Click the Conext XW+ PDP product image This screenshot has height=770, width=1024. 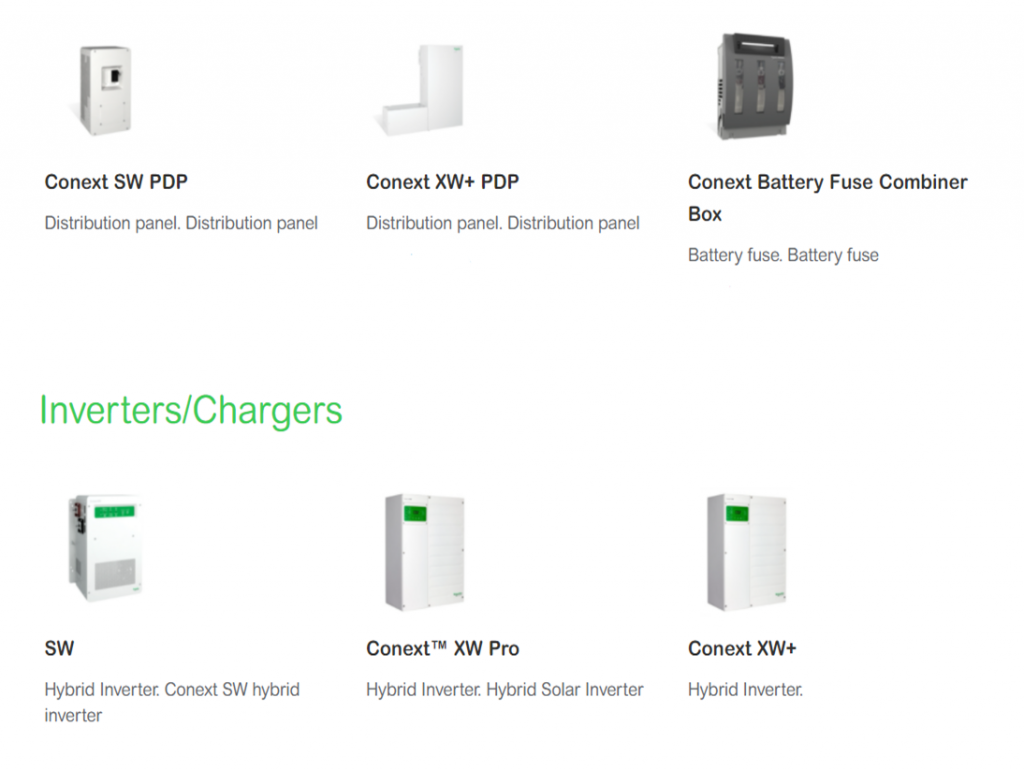[421, 89]
